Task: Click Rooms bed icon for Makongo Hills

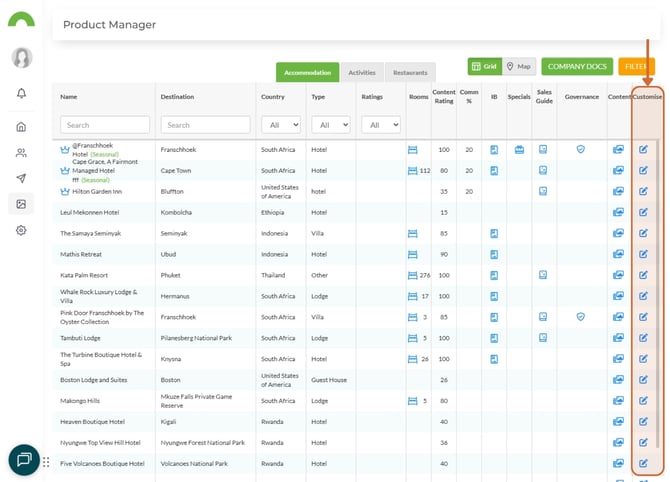Action: click(412, 401)
